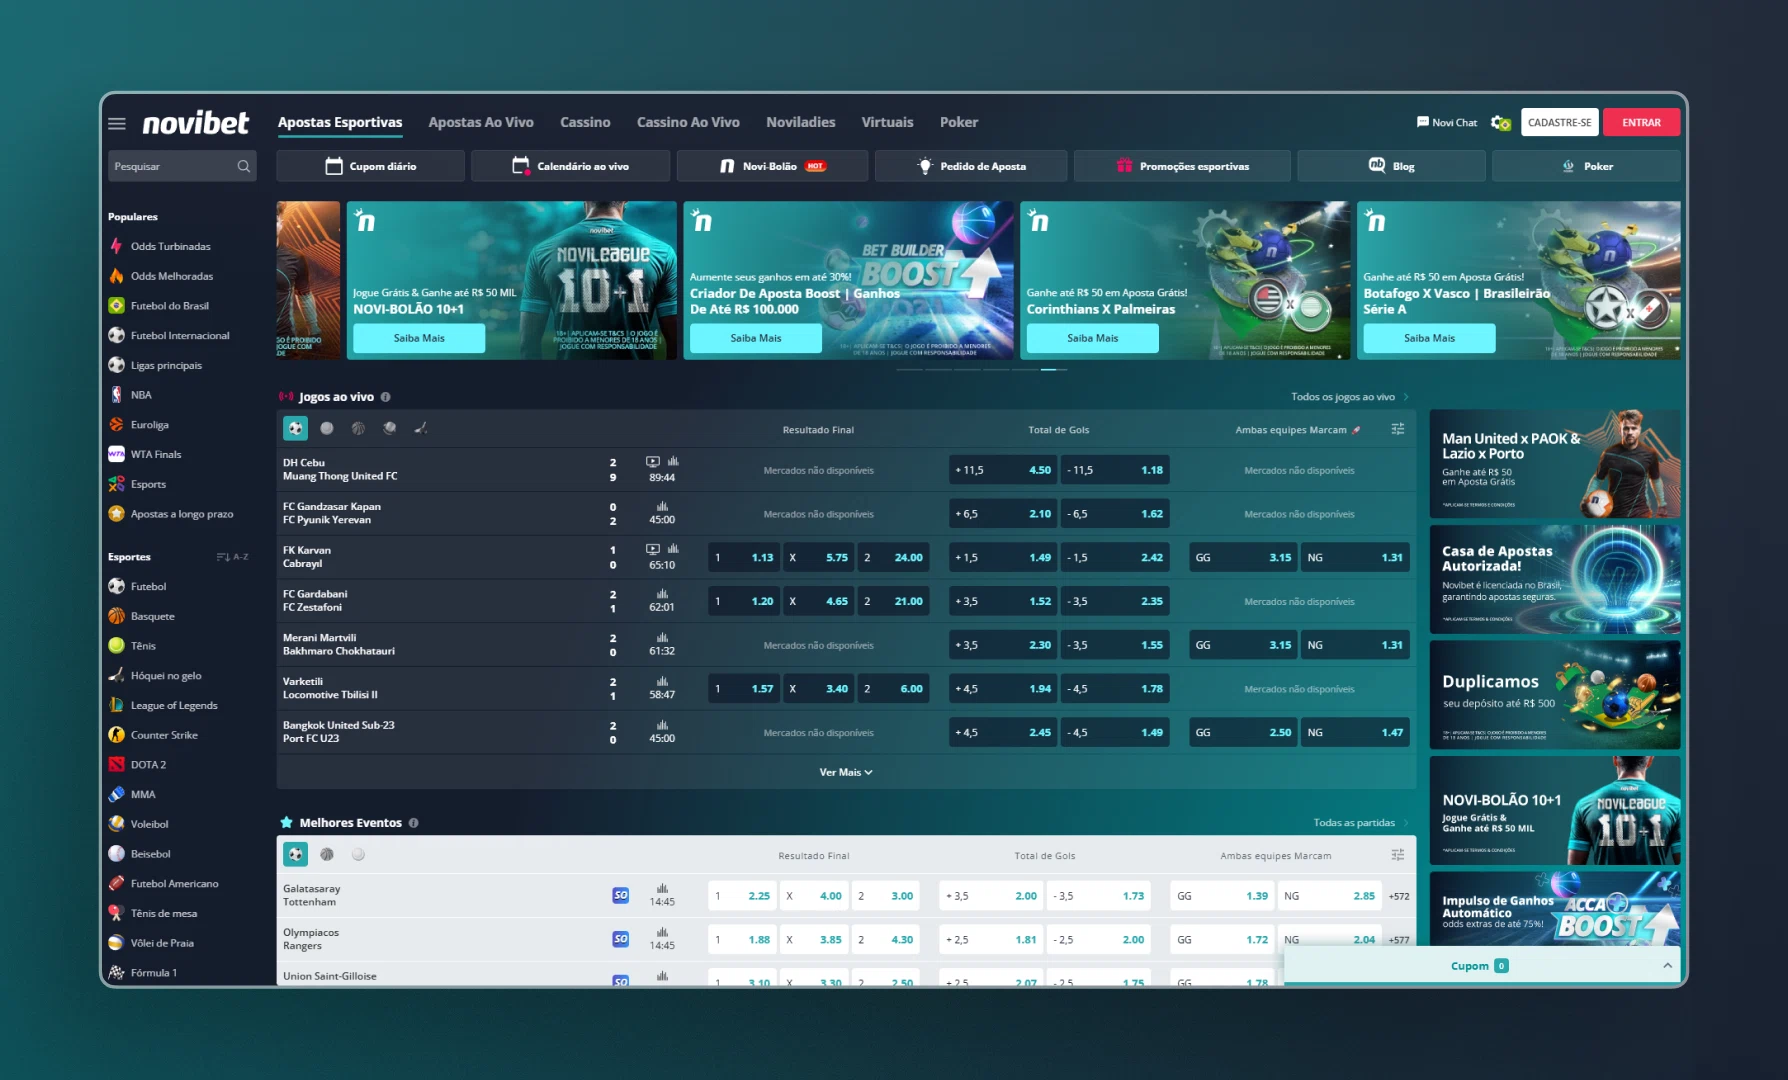
Task: Expand the Cupom bet slip chevron
Action: pyautogui.click(x=1667, y=965)
